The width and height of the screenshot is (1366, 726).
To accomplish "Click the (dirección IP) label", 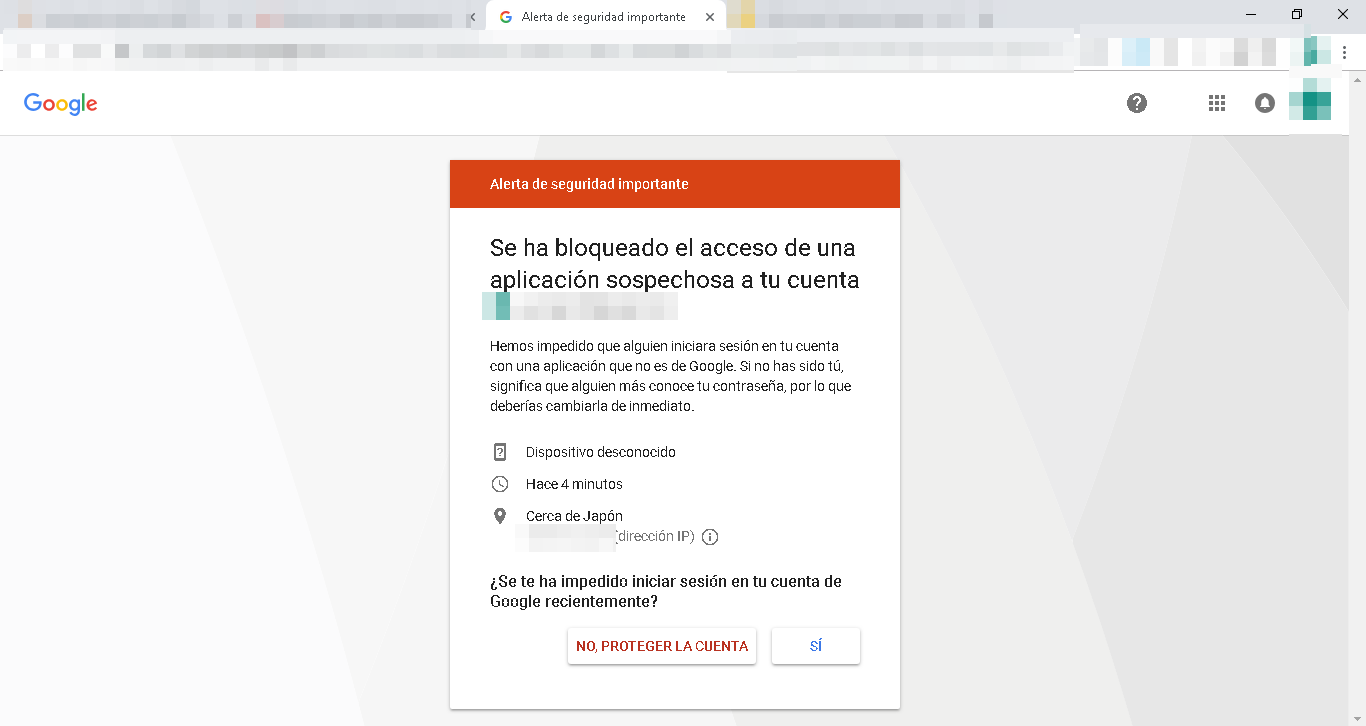I will [x=655, y=537].
